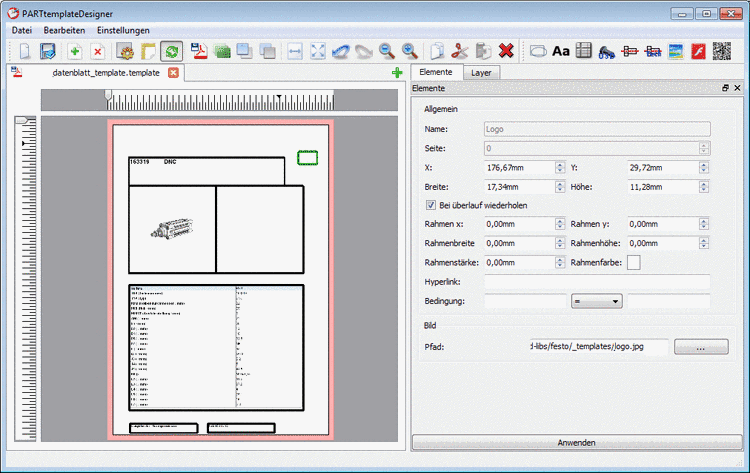Switch to the Elemente tab
The width and height of the screenshot is (750, 473).
[x=436, y=72]
